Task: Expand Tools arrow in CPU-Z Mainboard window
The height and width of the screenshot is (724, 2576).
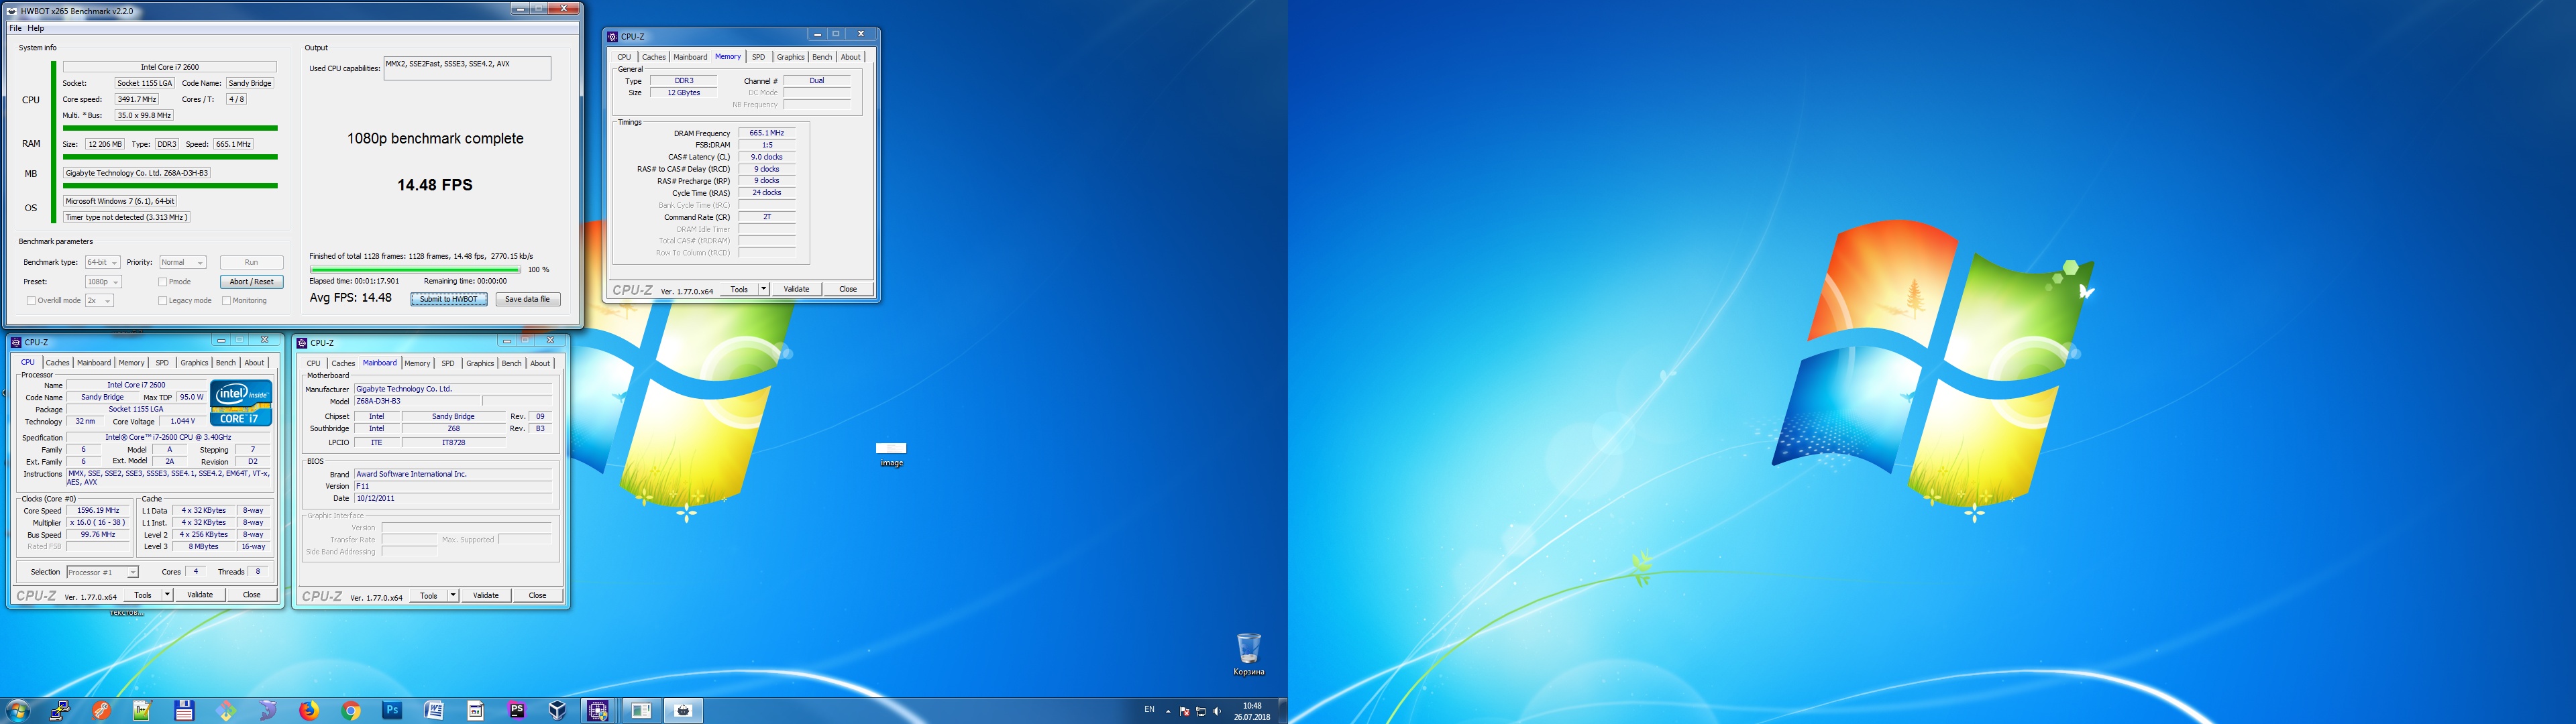Action: point(453,595)
